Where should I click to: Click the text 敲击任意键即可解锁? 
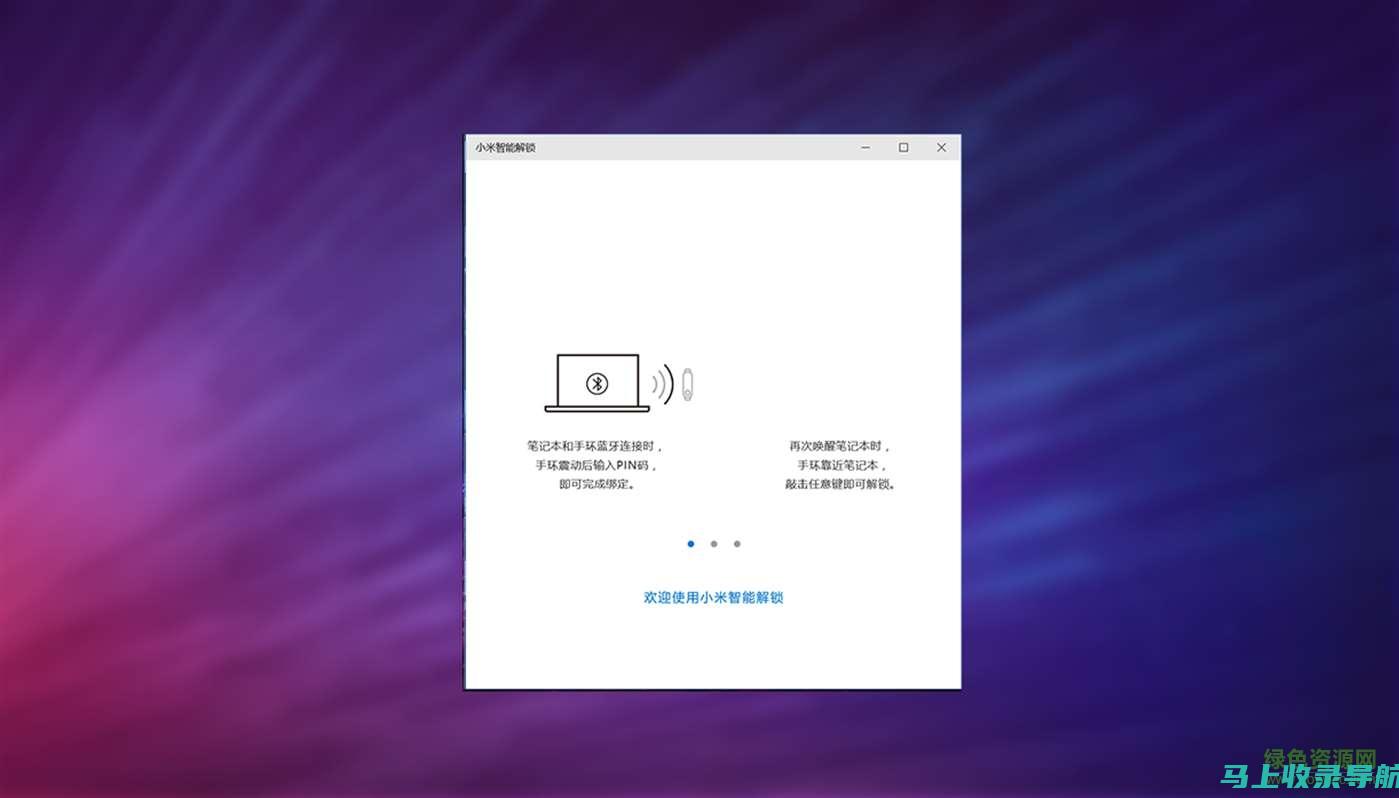click(841, 484)
